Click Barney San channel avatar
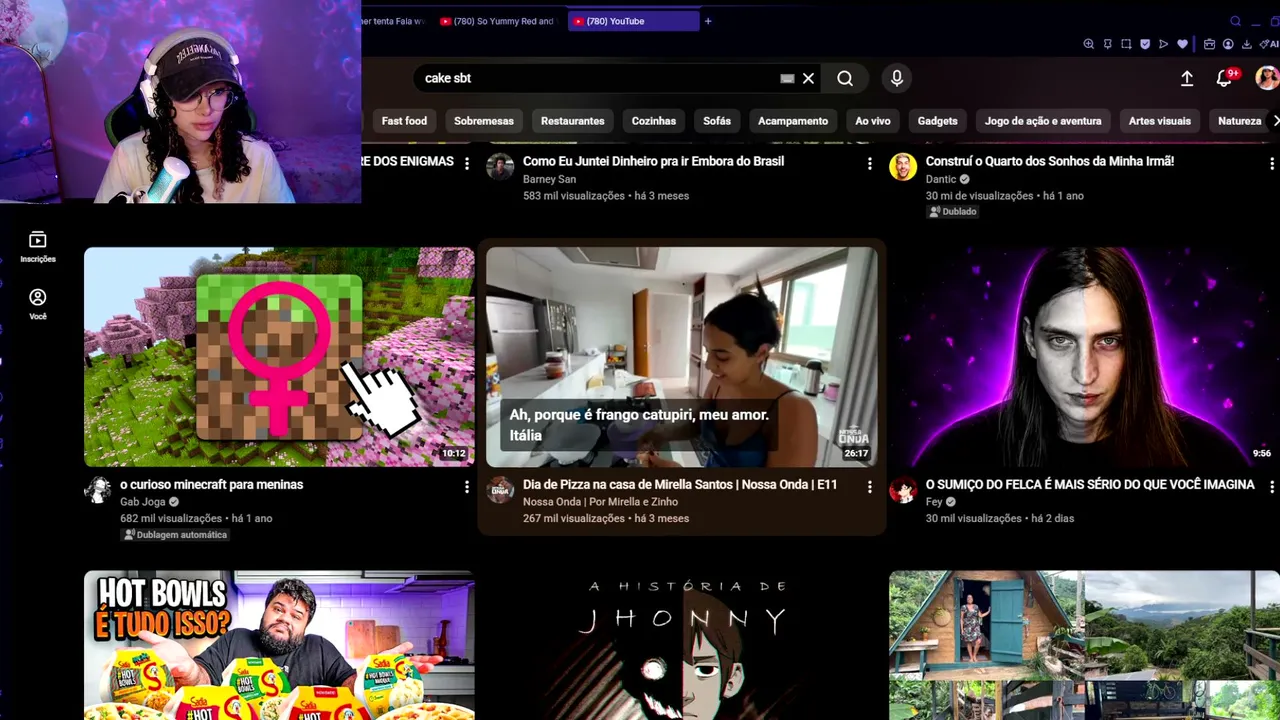This screenshot has height=720, width=1280. pos(500,166)
